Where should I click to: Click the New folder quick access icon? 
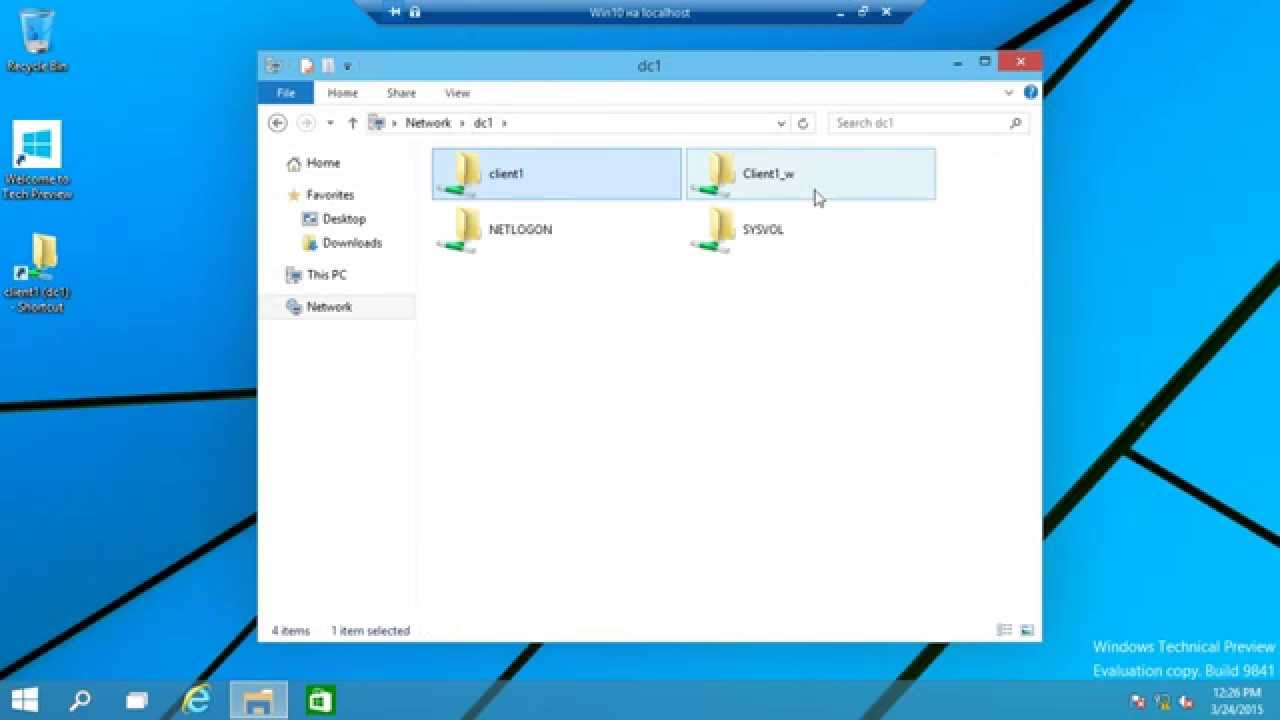[x=327, y=66]
